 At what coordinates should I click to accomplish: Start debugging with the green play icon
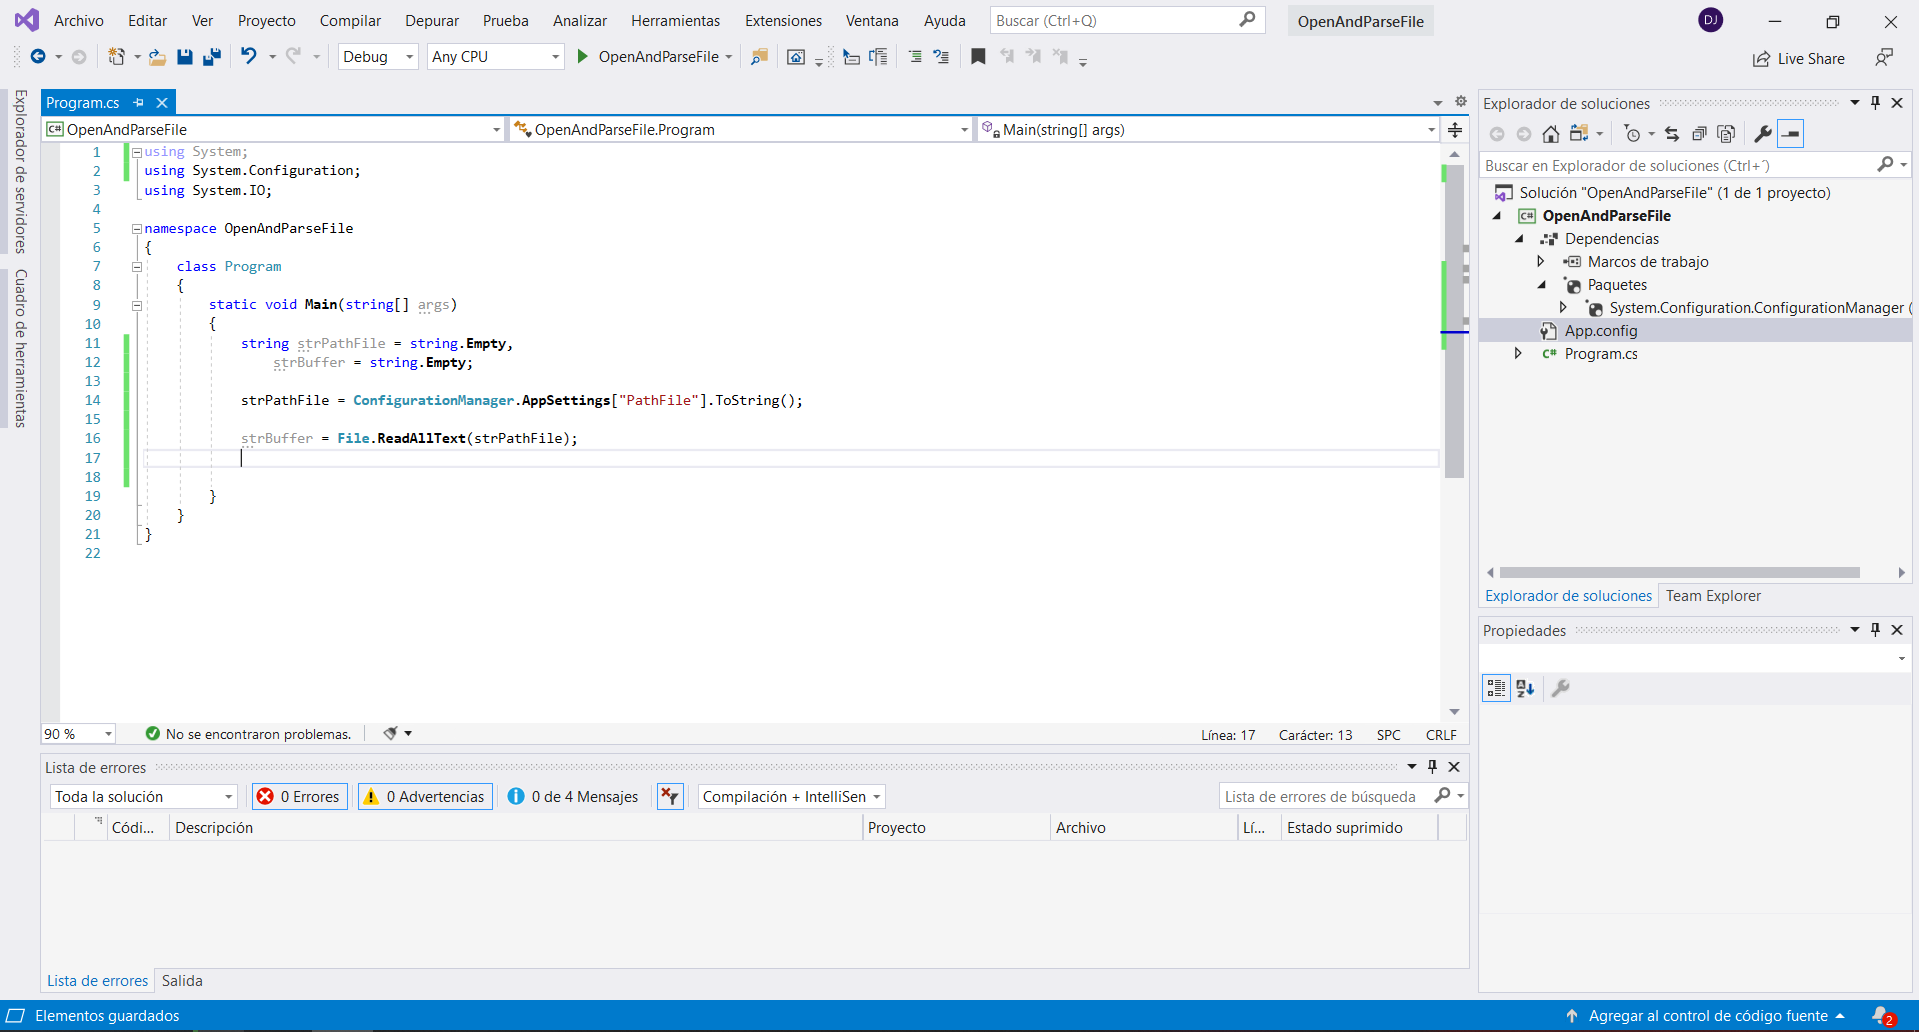click(582, 57)
